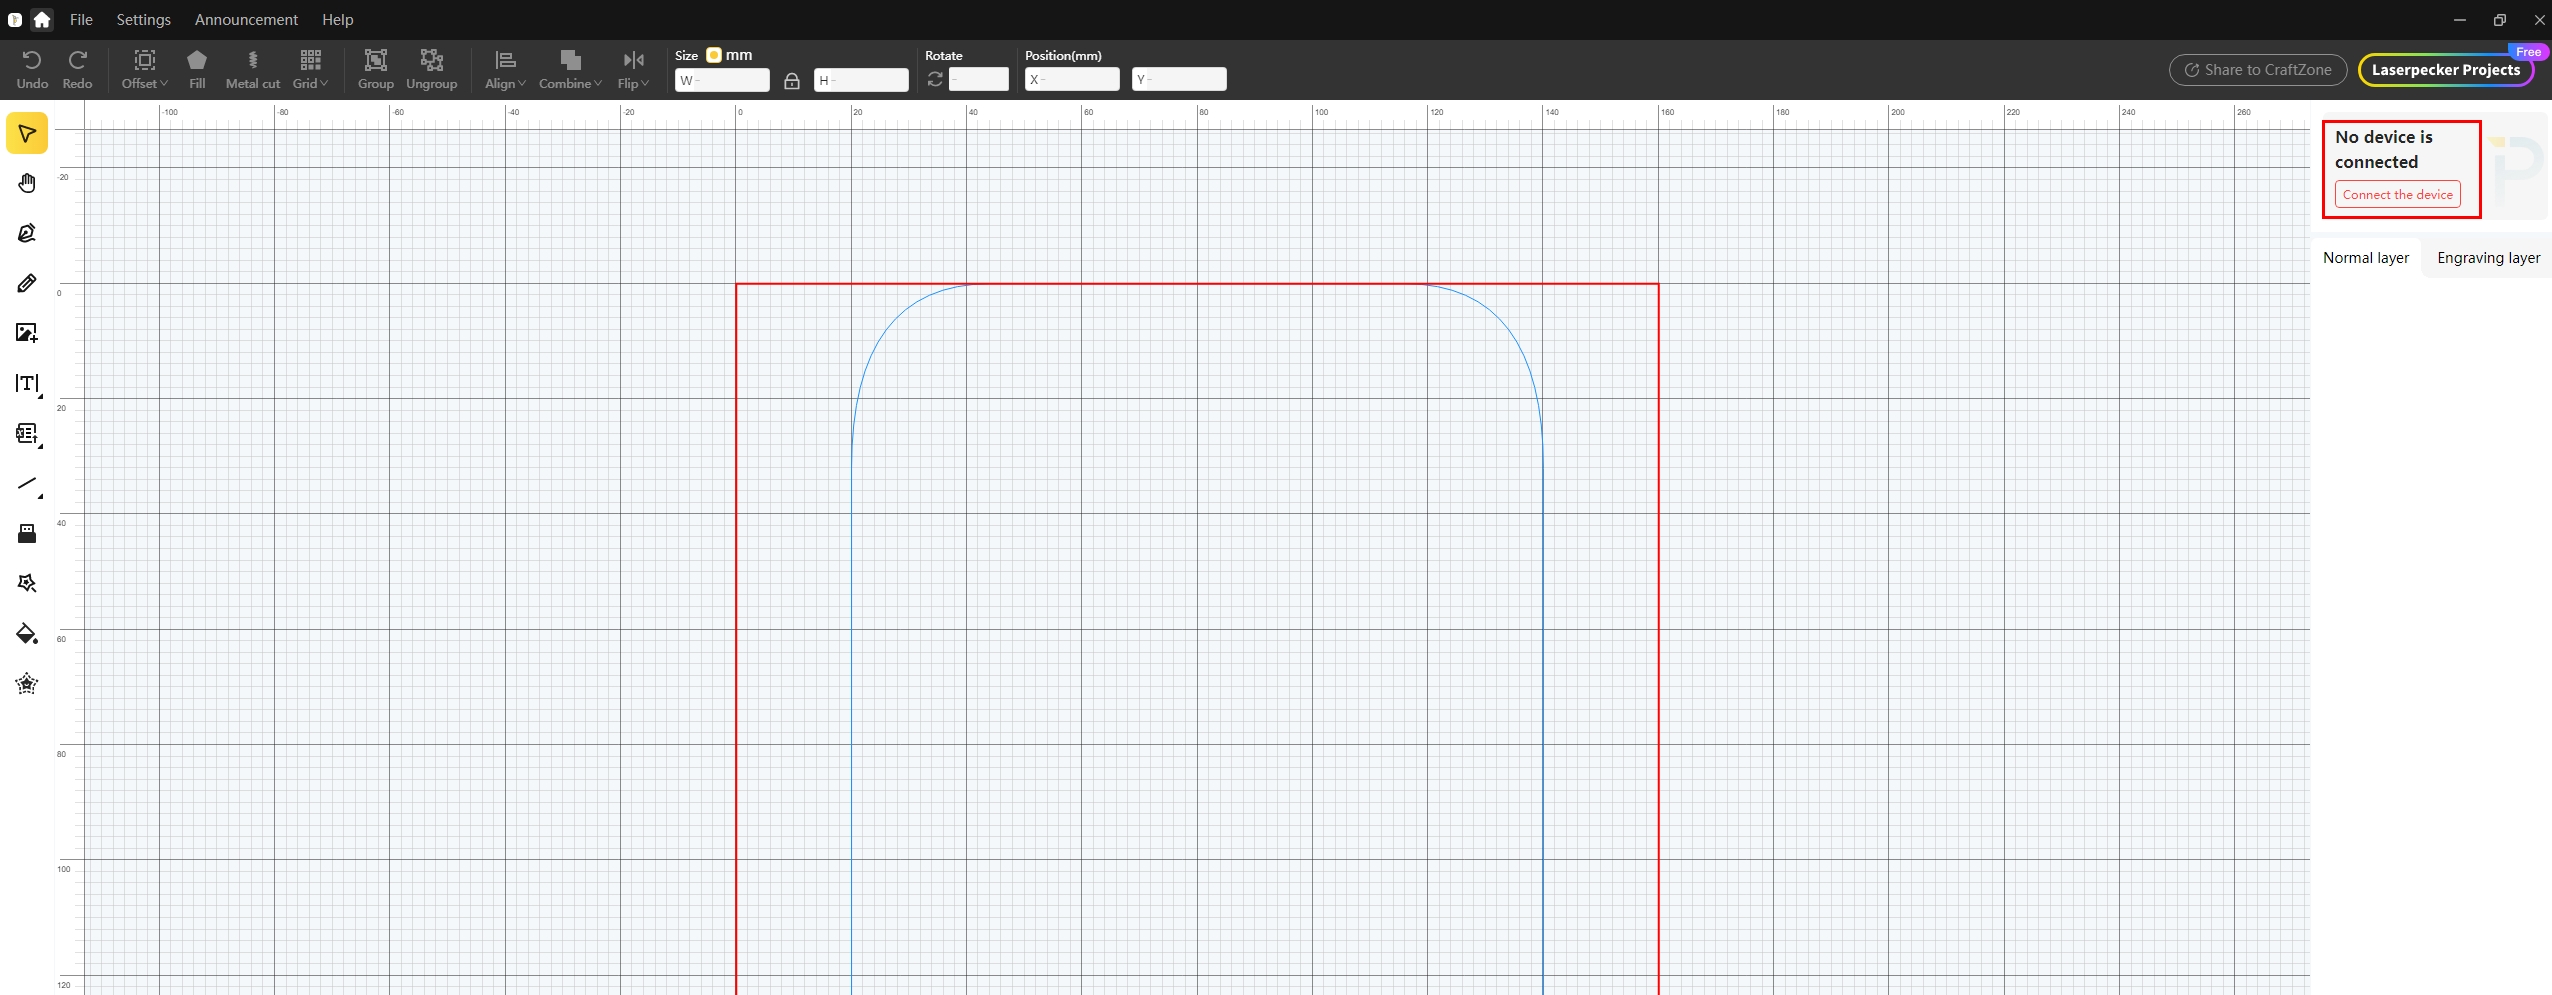The image size is (2552, 995).
Task: Open the Grid dropdown
Action: pyautogui.click(x=310, y=70)
